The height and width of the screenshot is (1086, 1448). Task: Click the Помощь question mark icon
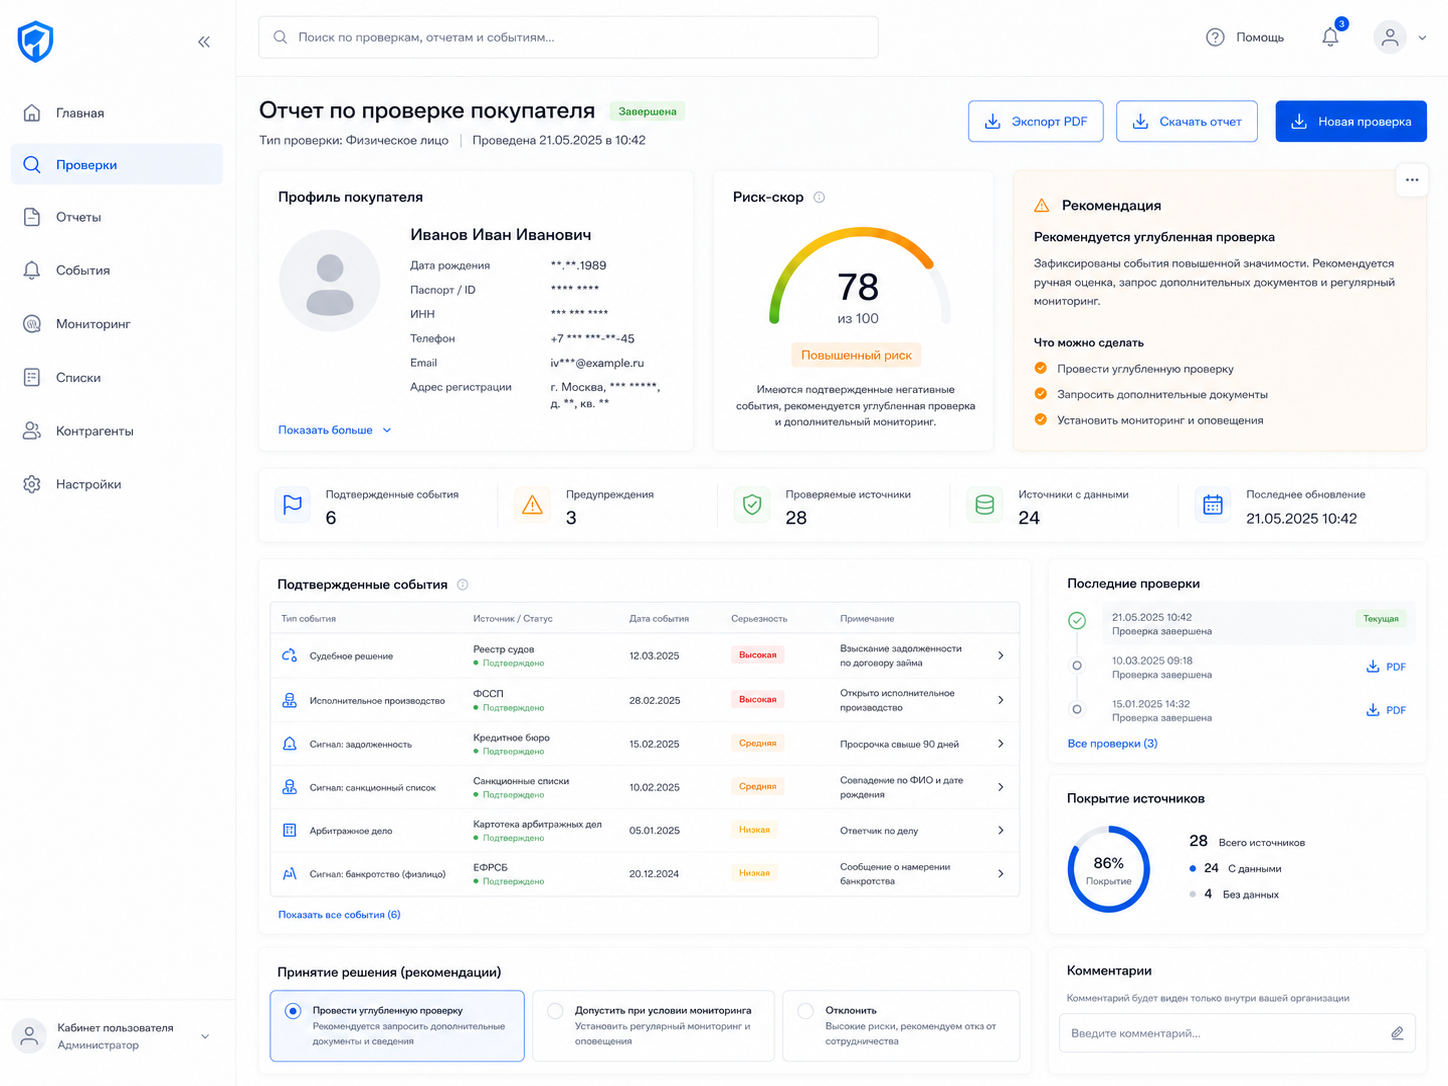1215,37
